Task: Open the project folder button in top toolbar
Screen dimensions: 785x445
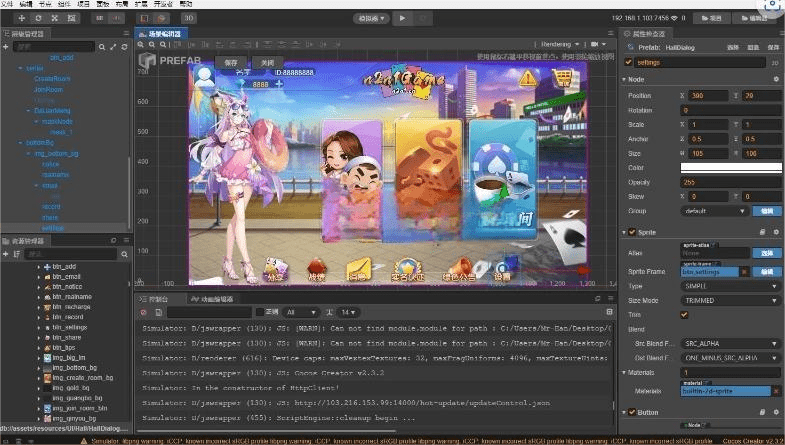Action: 711,18
